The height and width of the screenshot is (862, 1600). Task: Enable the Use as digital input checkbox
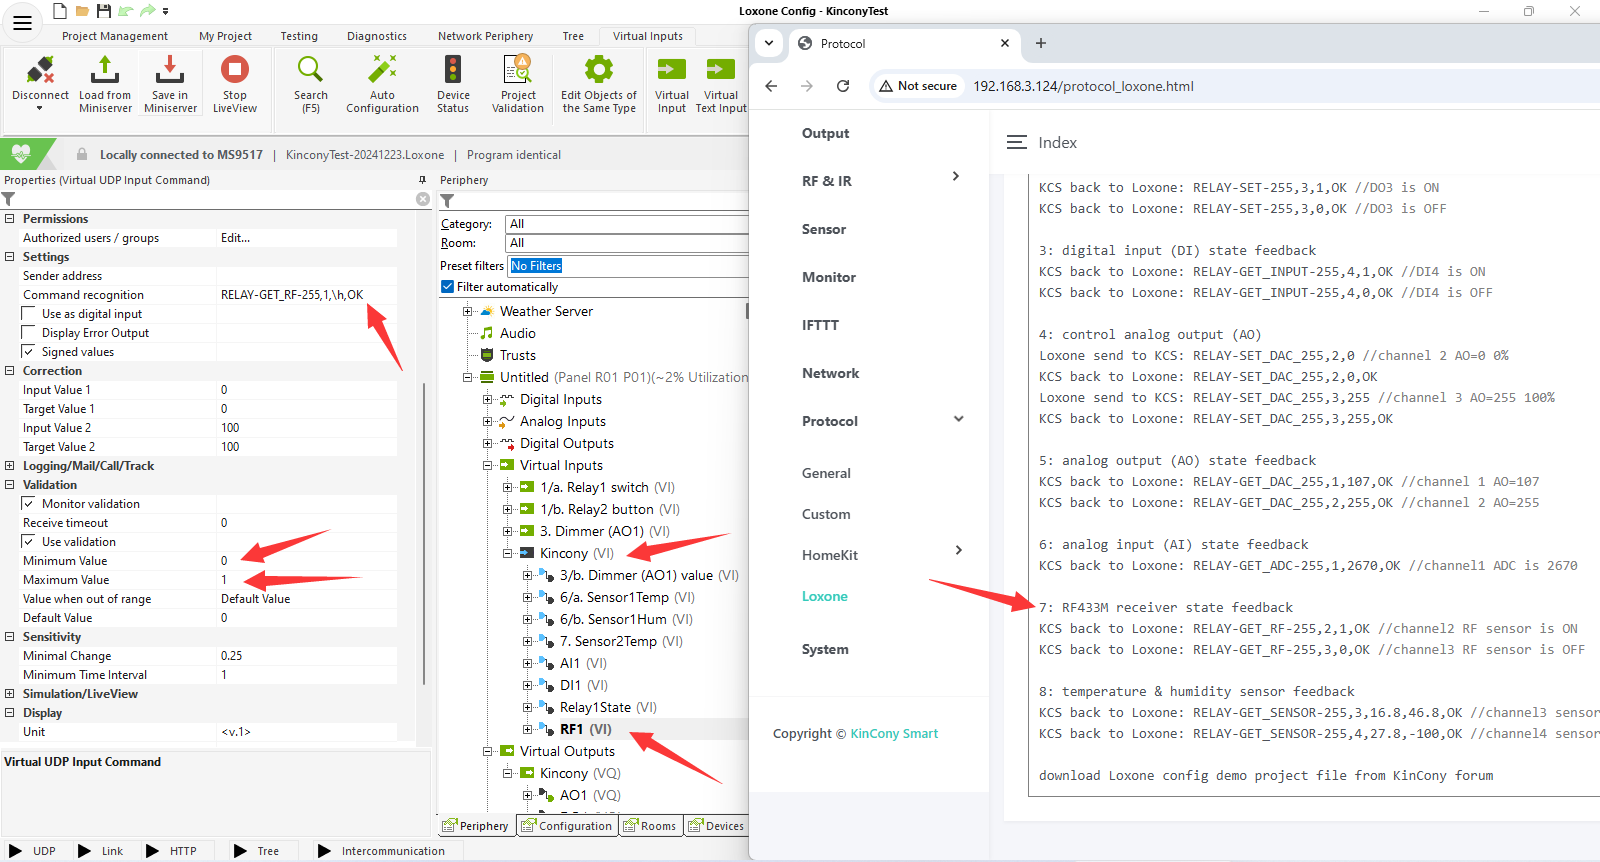pyautogui.click(x=29, y=314)
